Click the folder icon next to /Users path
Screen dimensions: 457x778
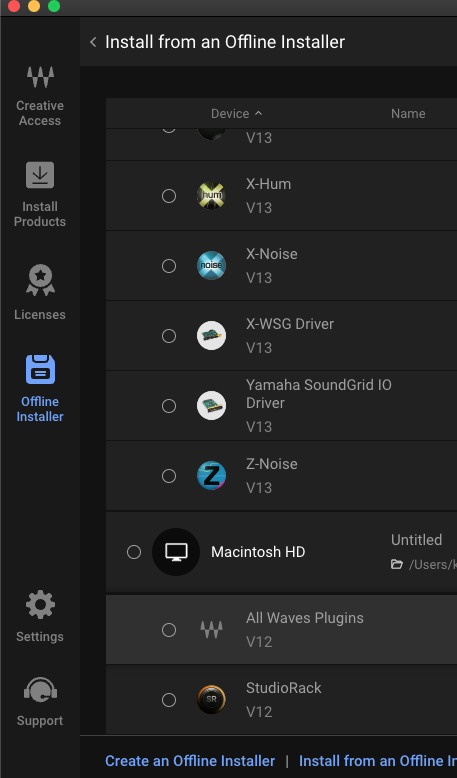pyautogui.click(x=396, y=564)
